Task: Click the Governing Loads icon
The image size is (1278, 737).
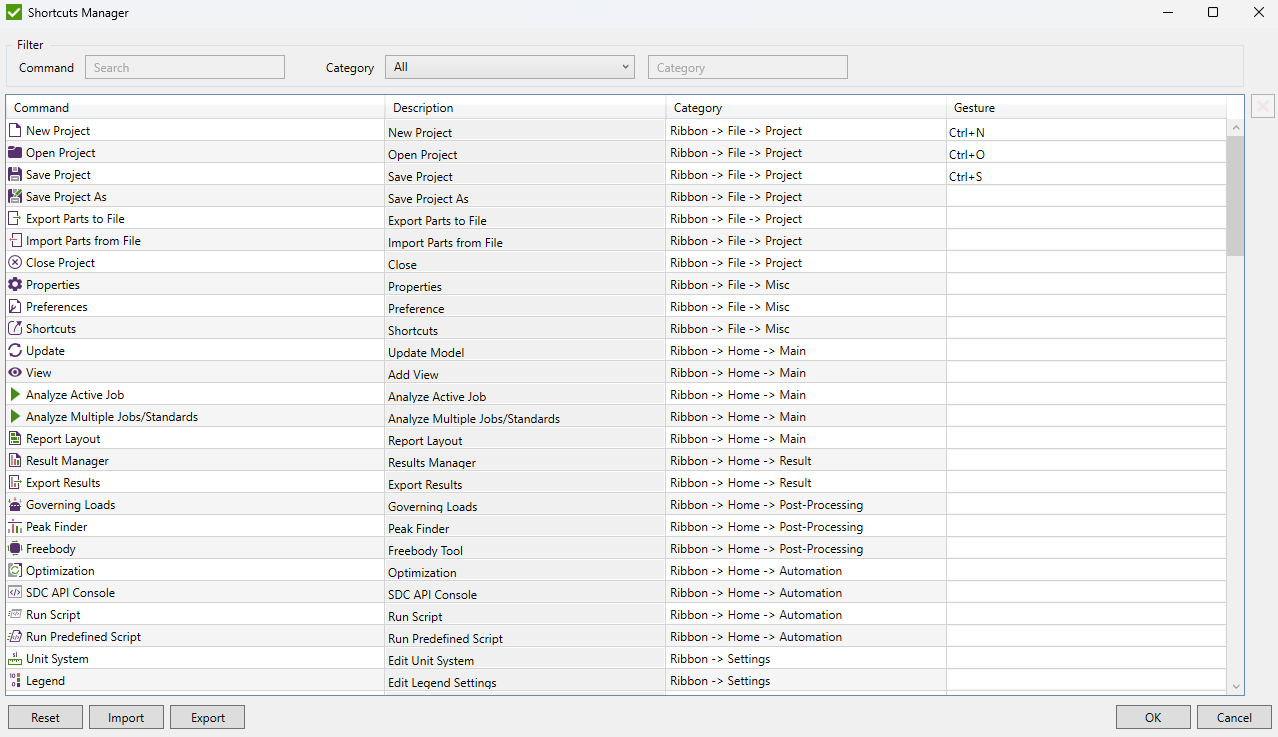Action: point(15,505)
